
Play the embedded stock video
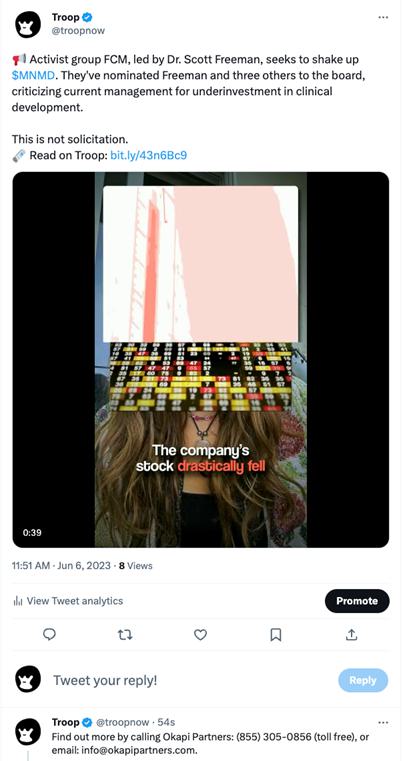(x=201, y=360)
